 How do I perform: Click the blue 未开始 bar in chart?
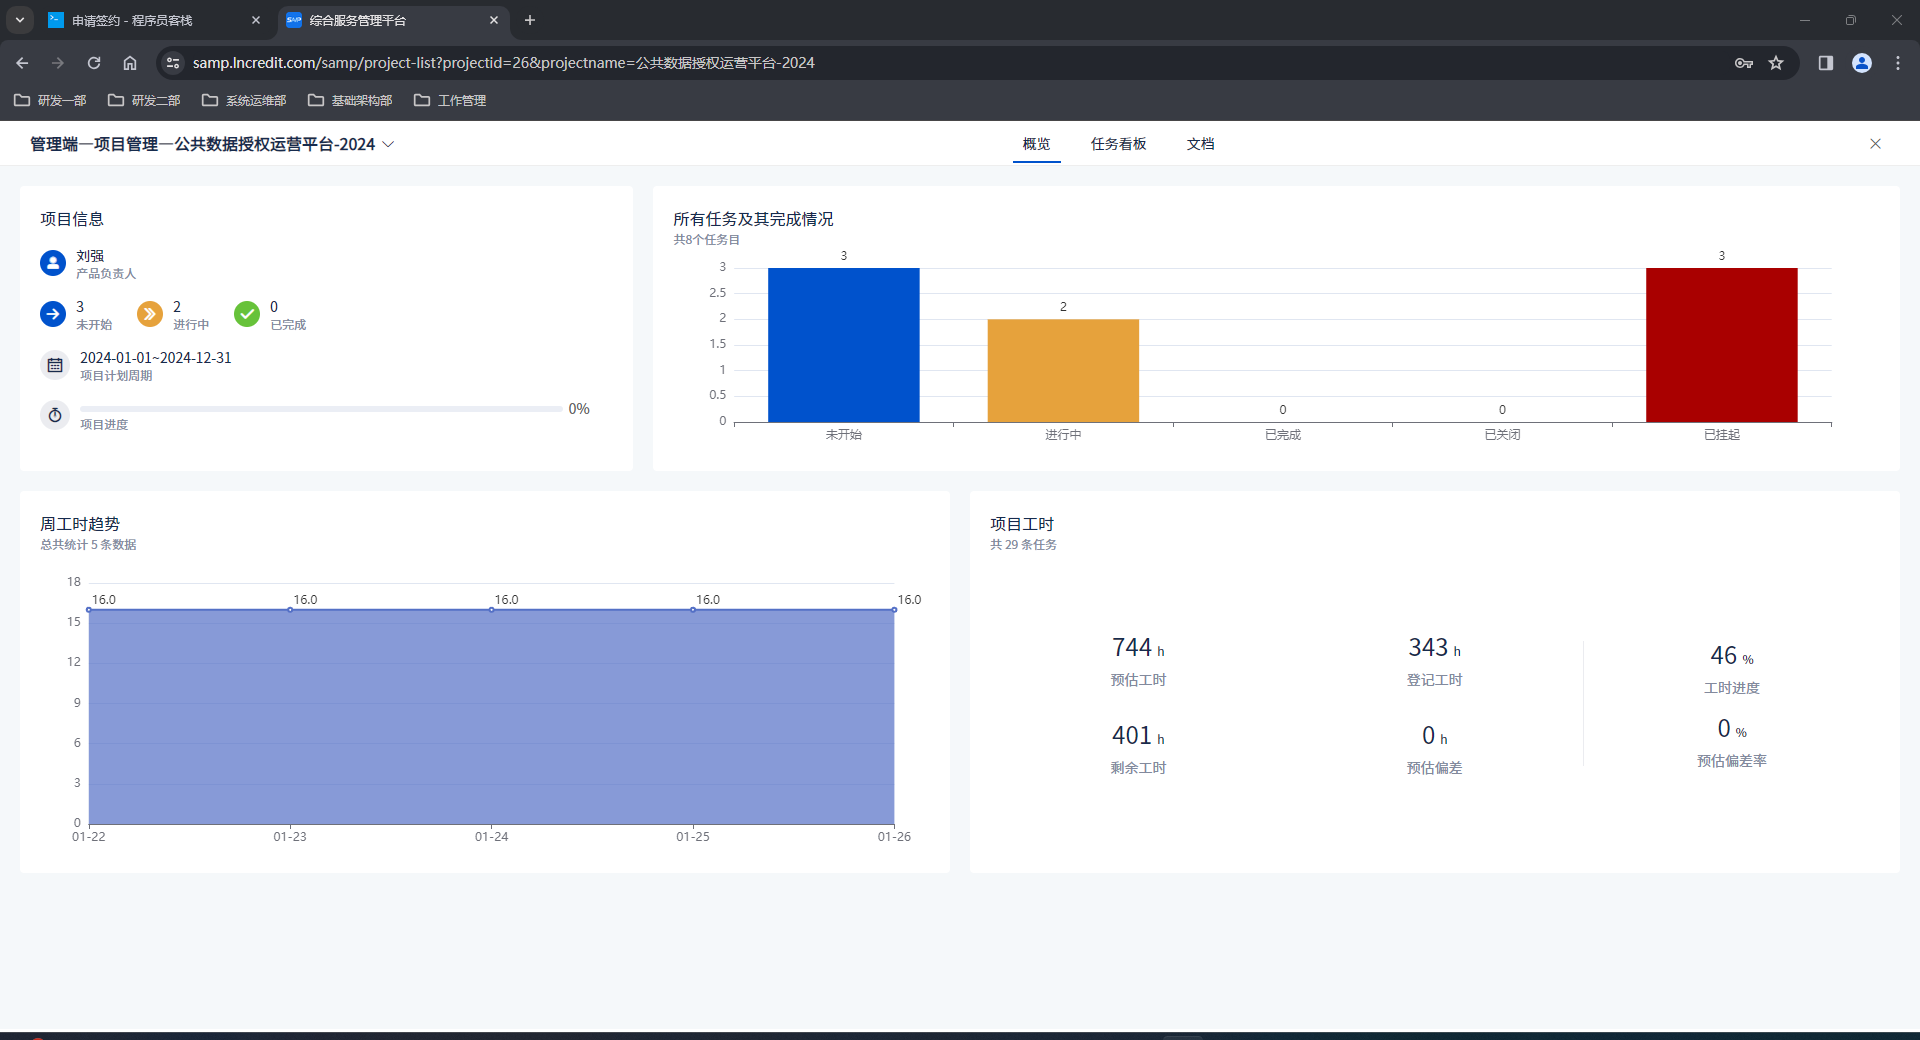(843, 345)
